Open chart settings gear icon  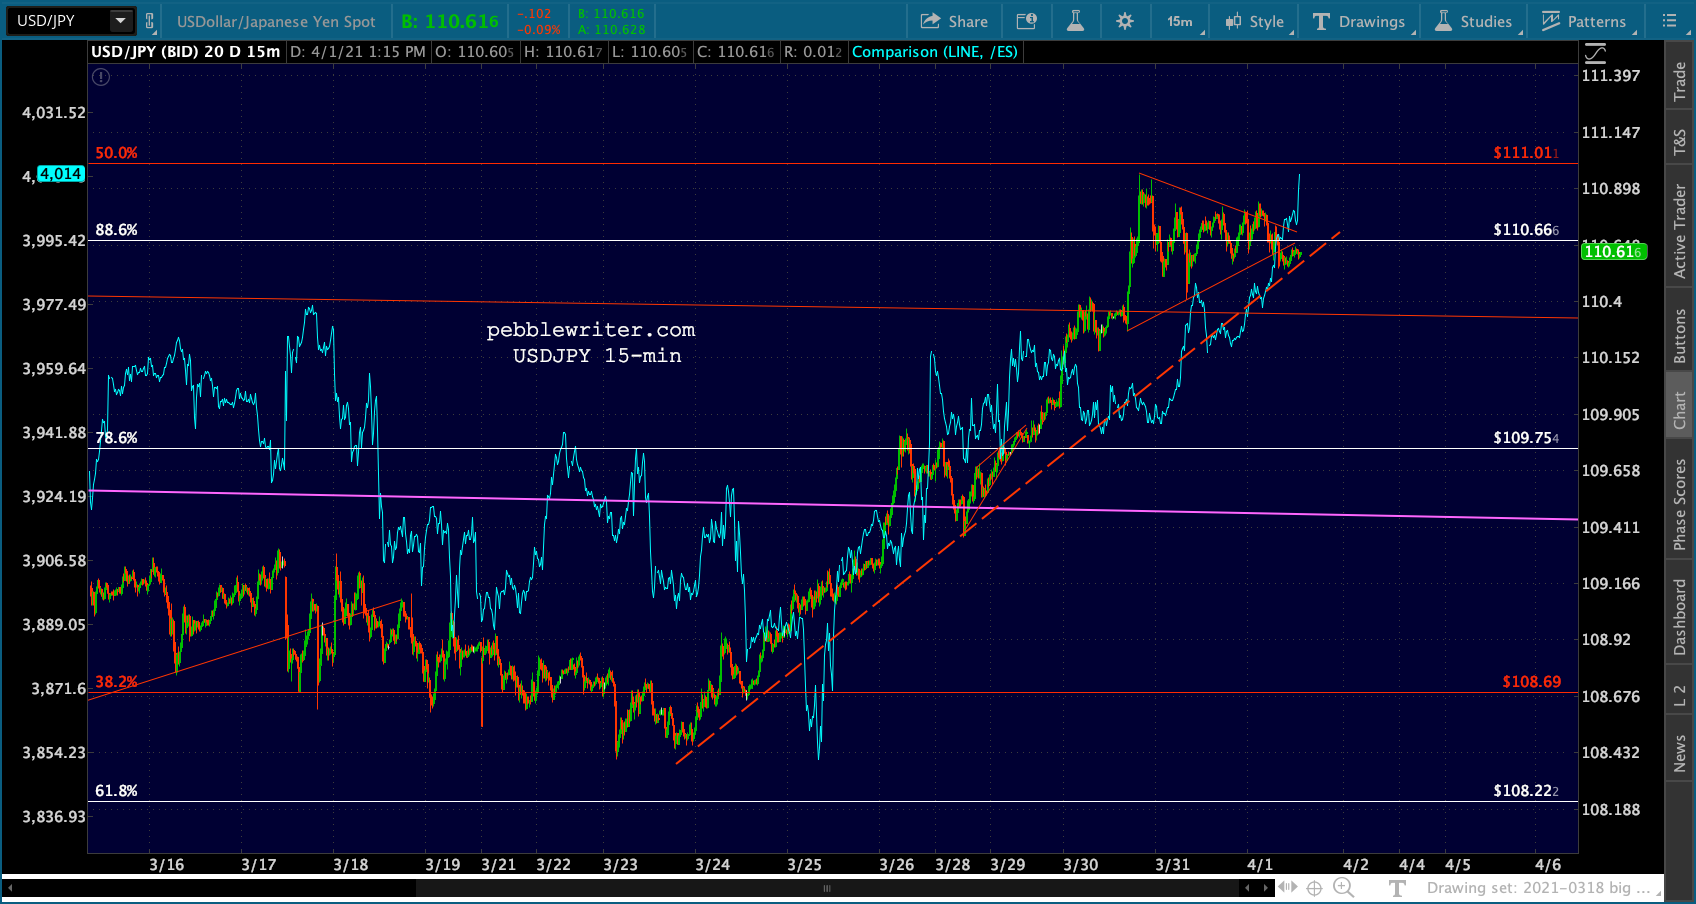click(x=1125, y=21)
